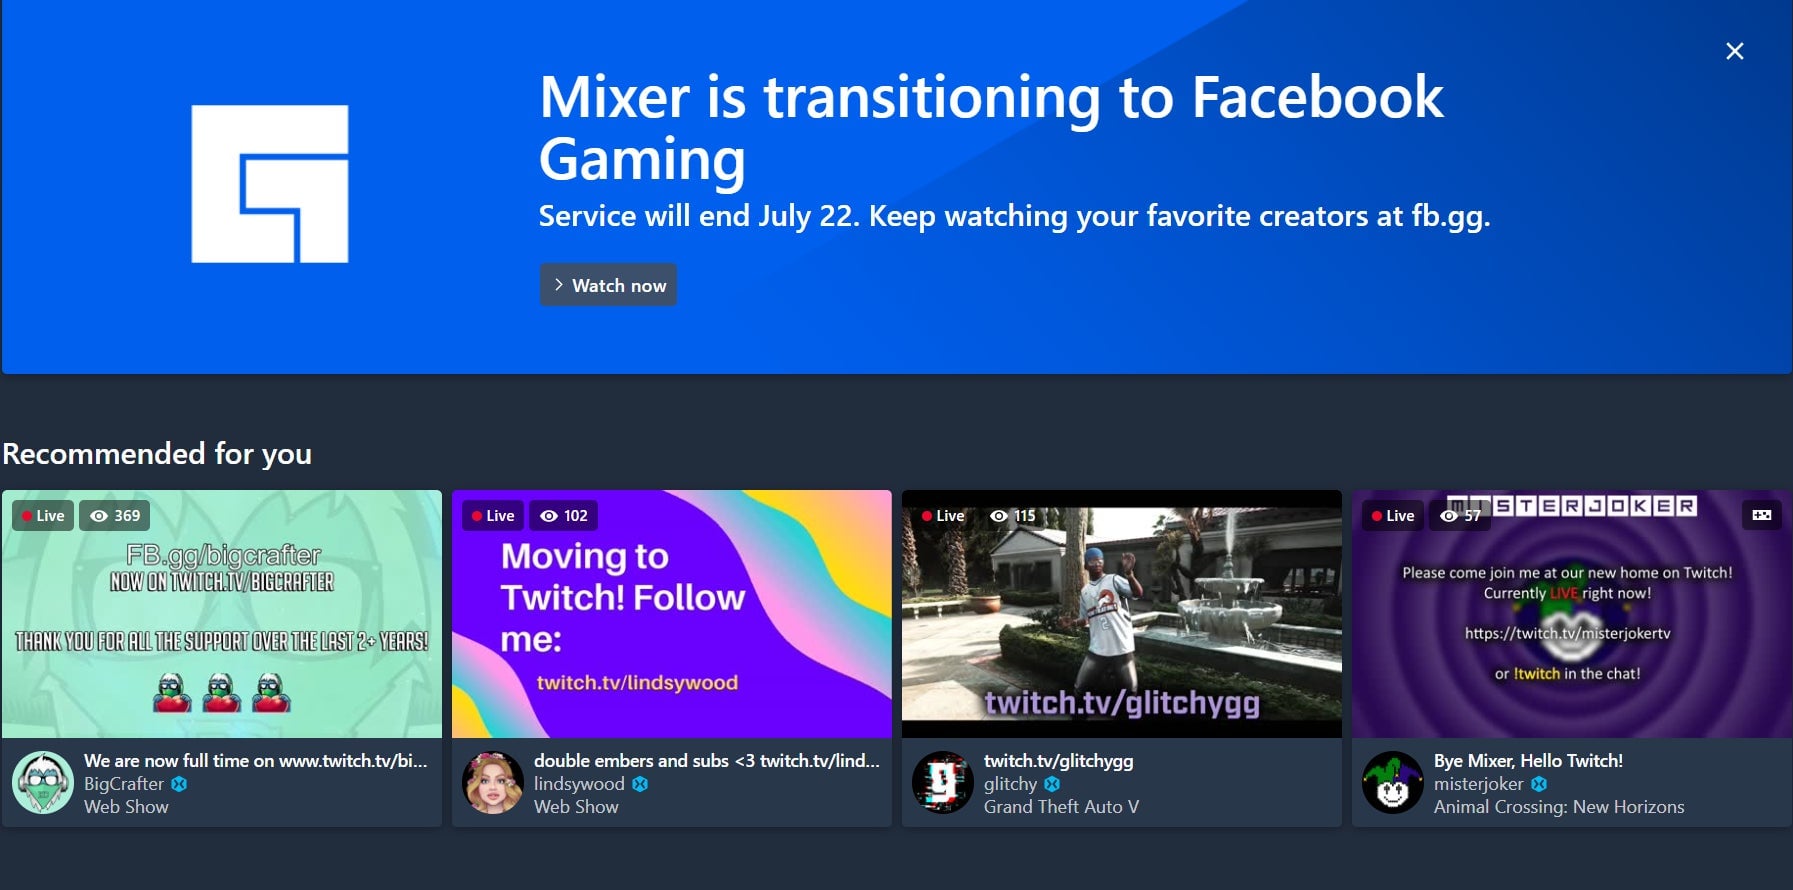Click the BigCrafter channel name

[x=124, y=784]
